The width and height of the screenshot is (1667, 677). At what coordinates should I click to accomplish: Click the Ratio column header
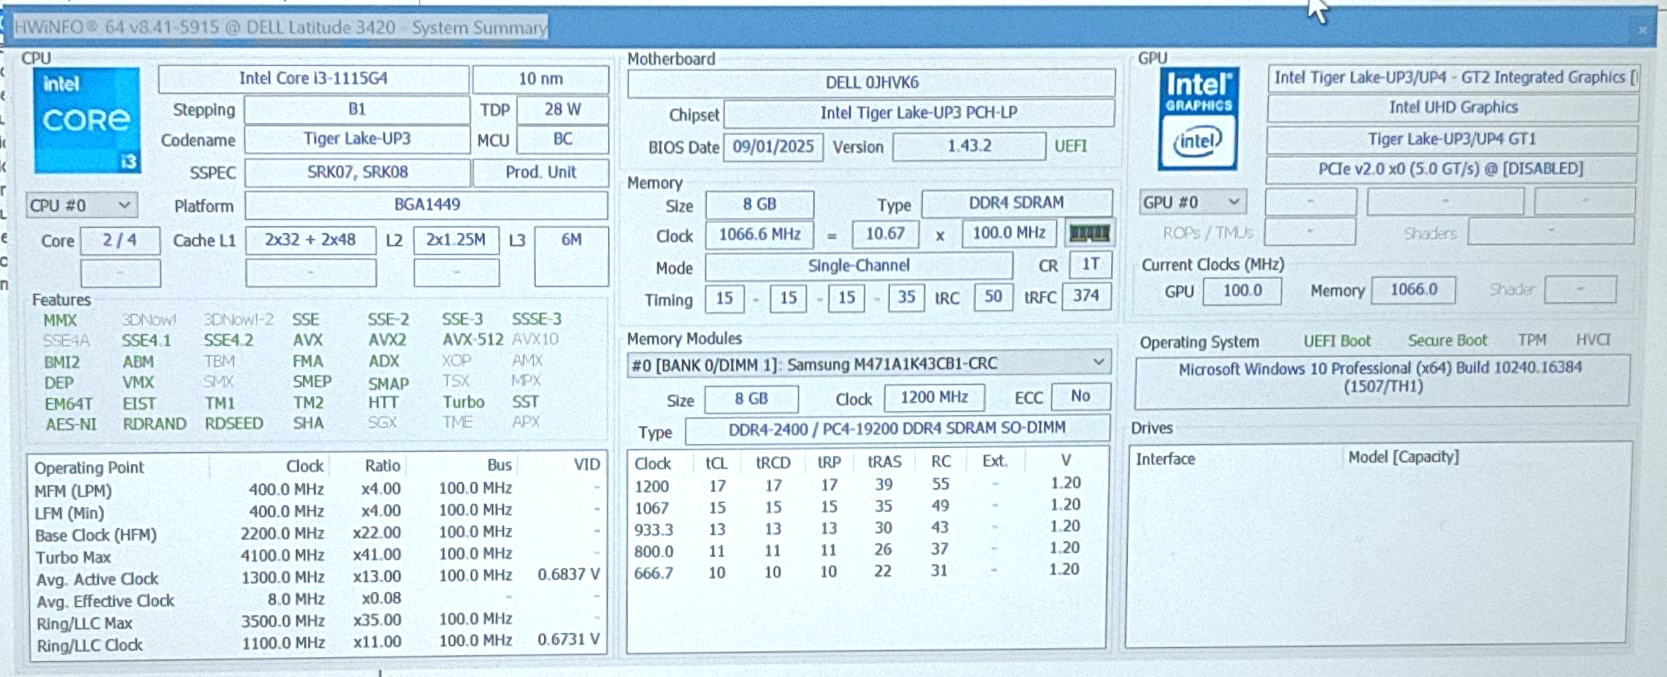pos(382,466)
